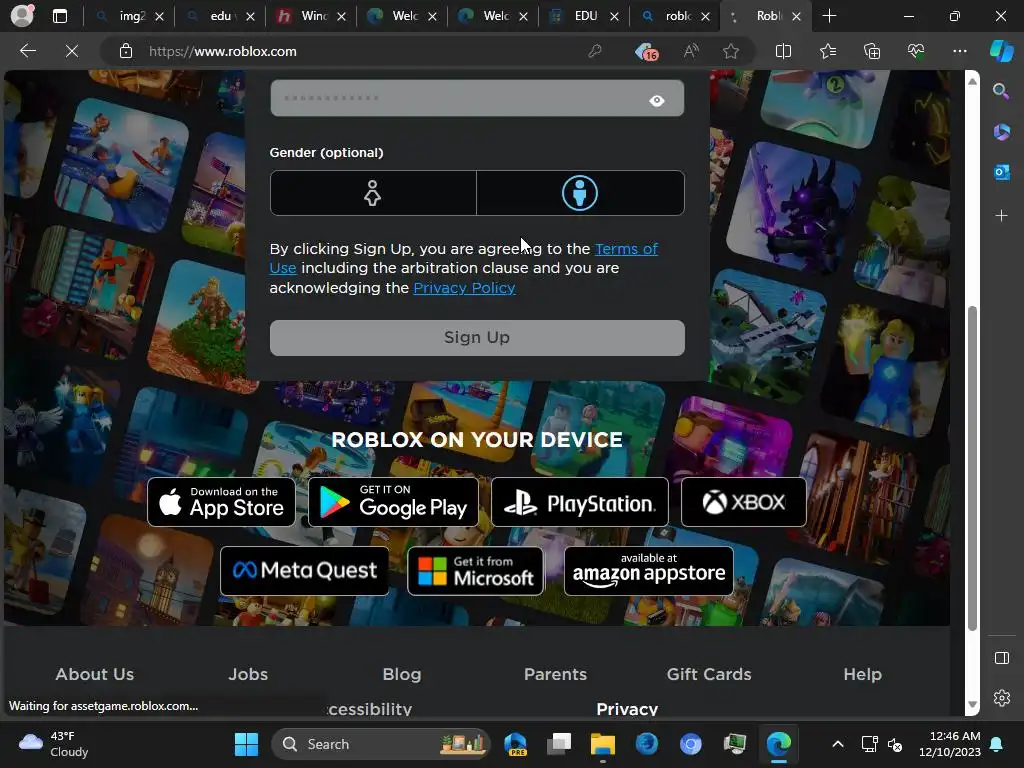The image size is (1024, 768).
Task: Open the Outlook sidebar icon
Action: [x=1001, y=172]
